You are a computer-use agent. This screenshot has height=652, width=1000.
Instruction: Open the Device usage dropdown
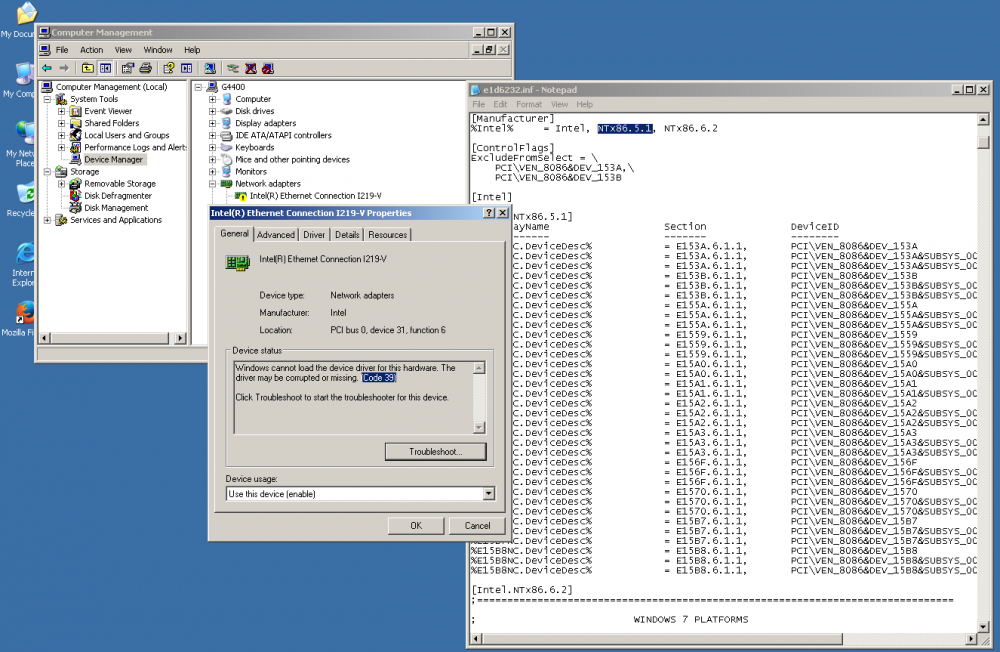pyautogui.click(x=488, y=494)
